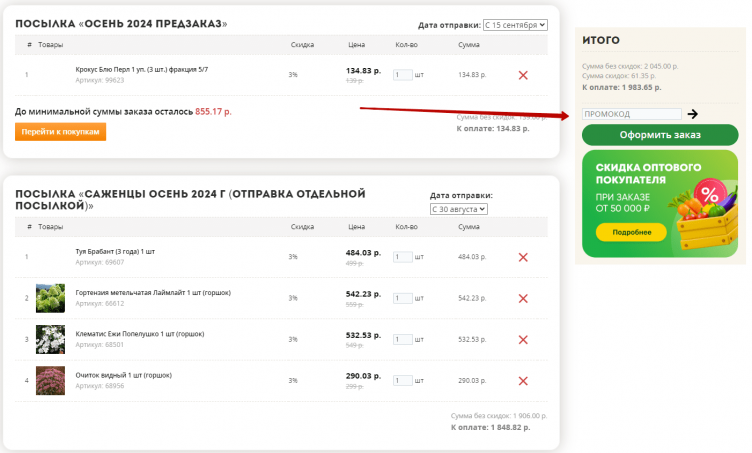The width and height of the screenshot is (752, 453).
Task: Click the Перейти к покупкам button
Action: 60,132
